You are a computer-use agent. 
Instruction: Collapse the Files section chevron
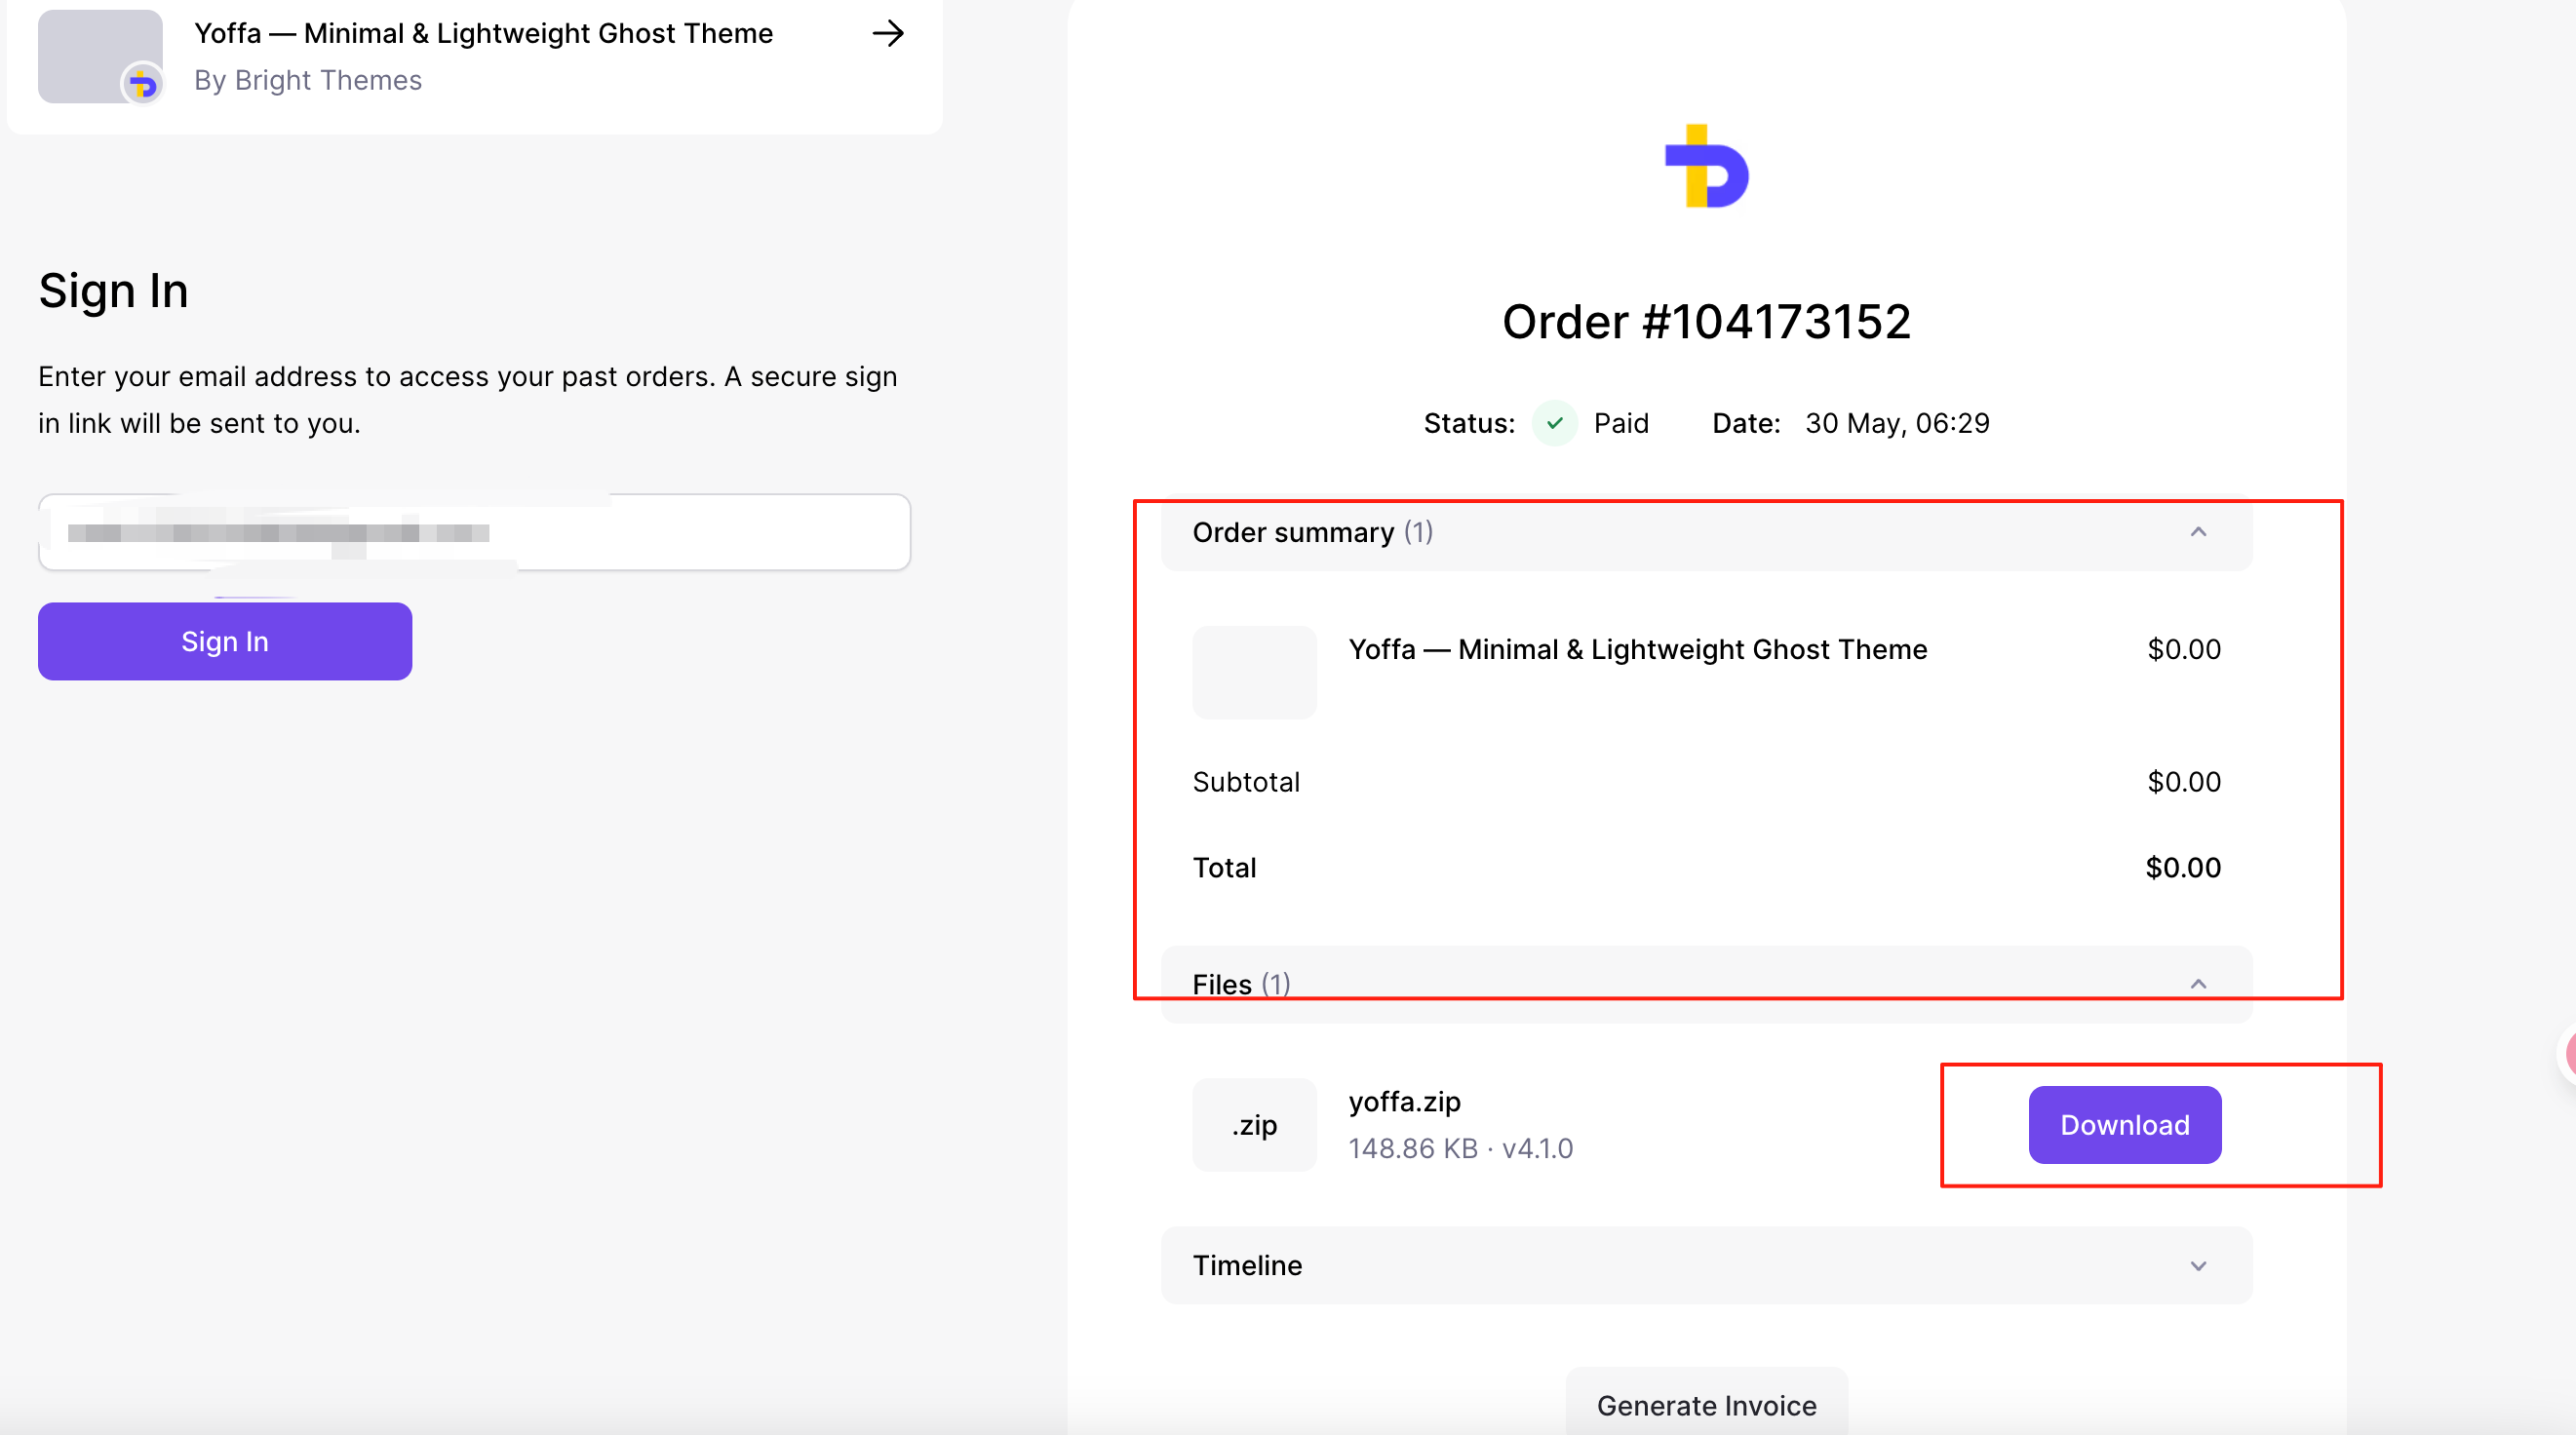point(2198,984)
